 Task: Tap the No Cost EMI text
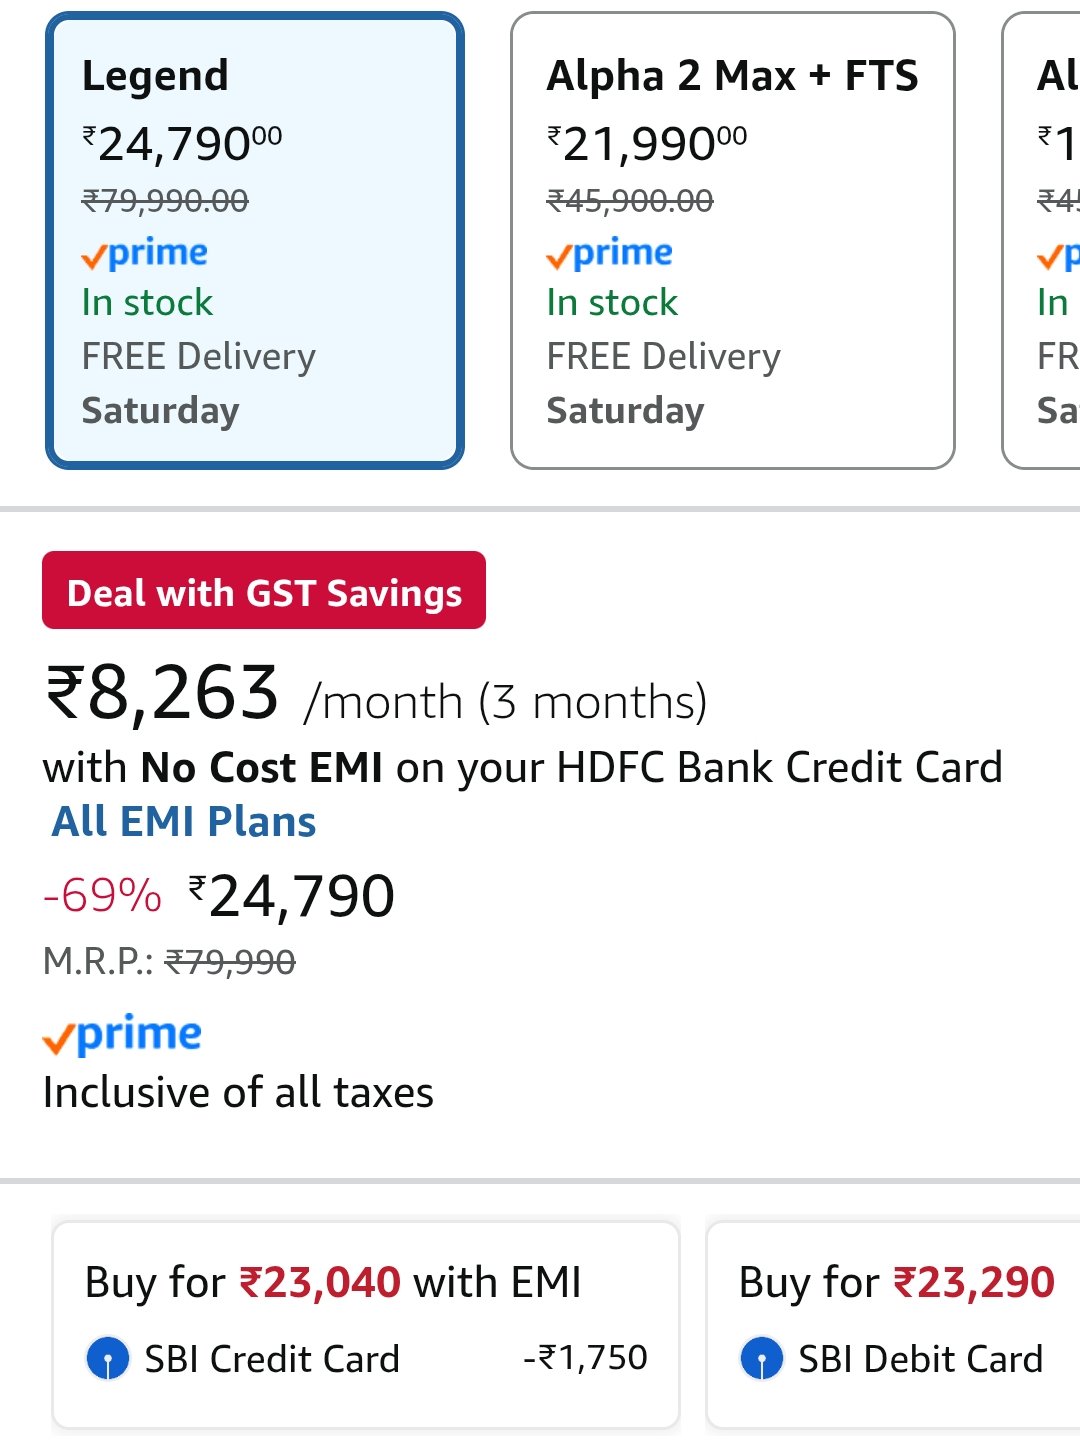[x=262, y=768]
